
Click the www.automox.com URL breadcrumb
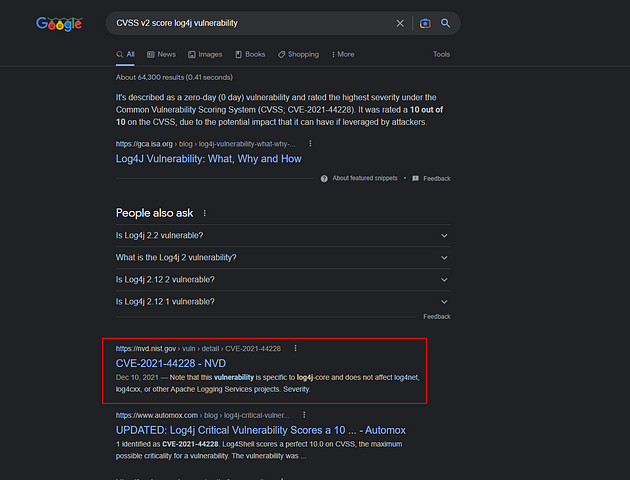coord(202,415)
